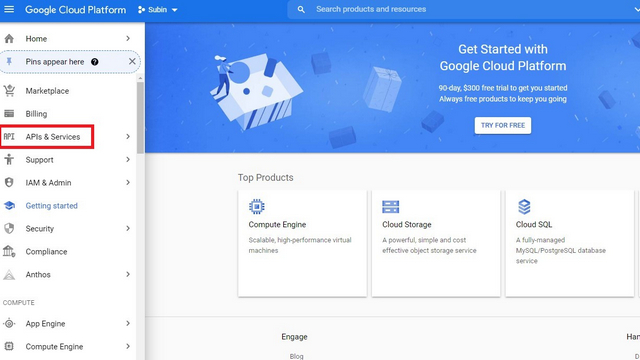Click the Home icon in sidebar

[x=9, y=39]
